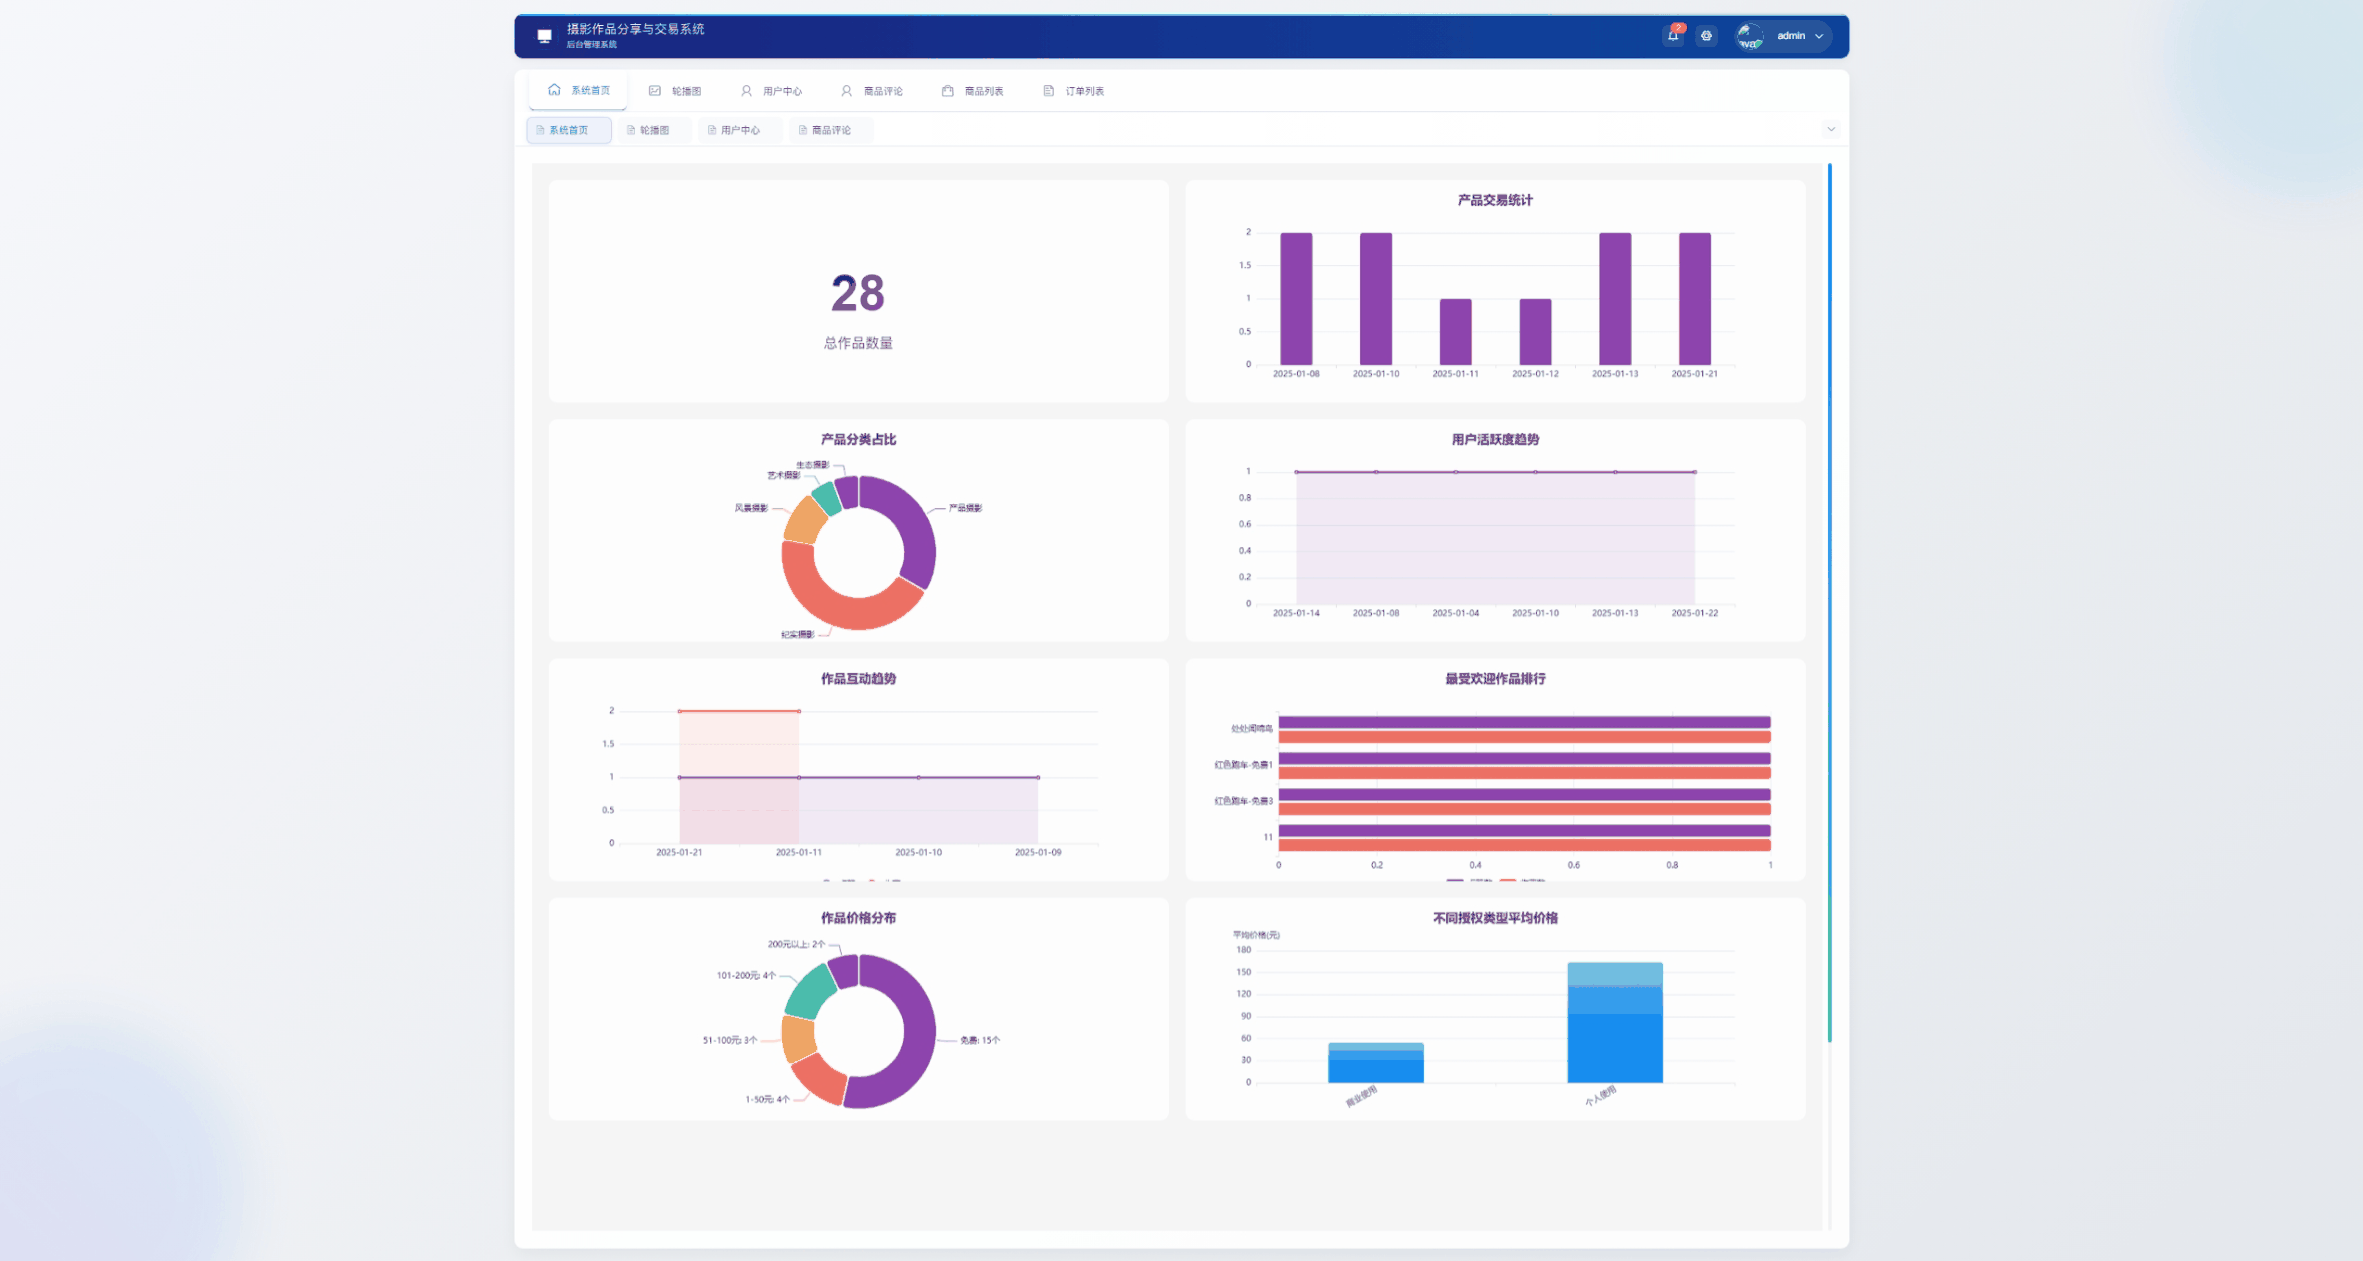Viewport: 2363px width, 1261px height.
Task: Open the notification bell icon
Action: pyautogui.click(x=1673, y=36)
